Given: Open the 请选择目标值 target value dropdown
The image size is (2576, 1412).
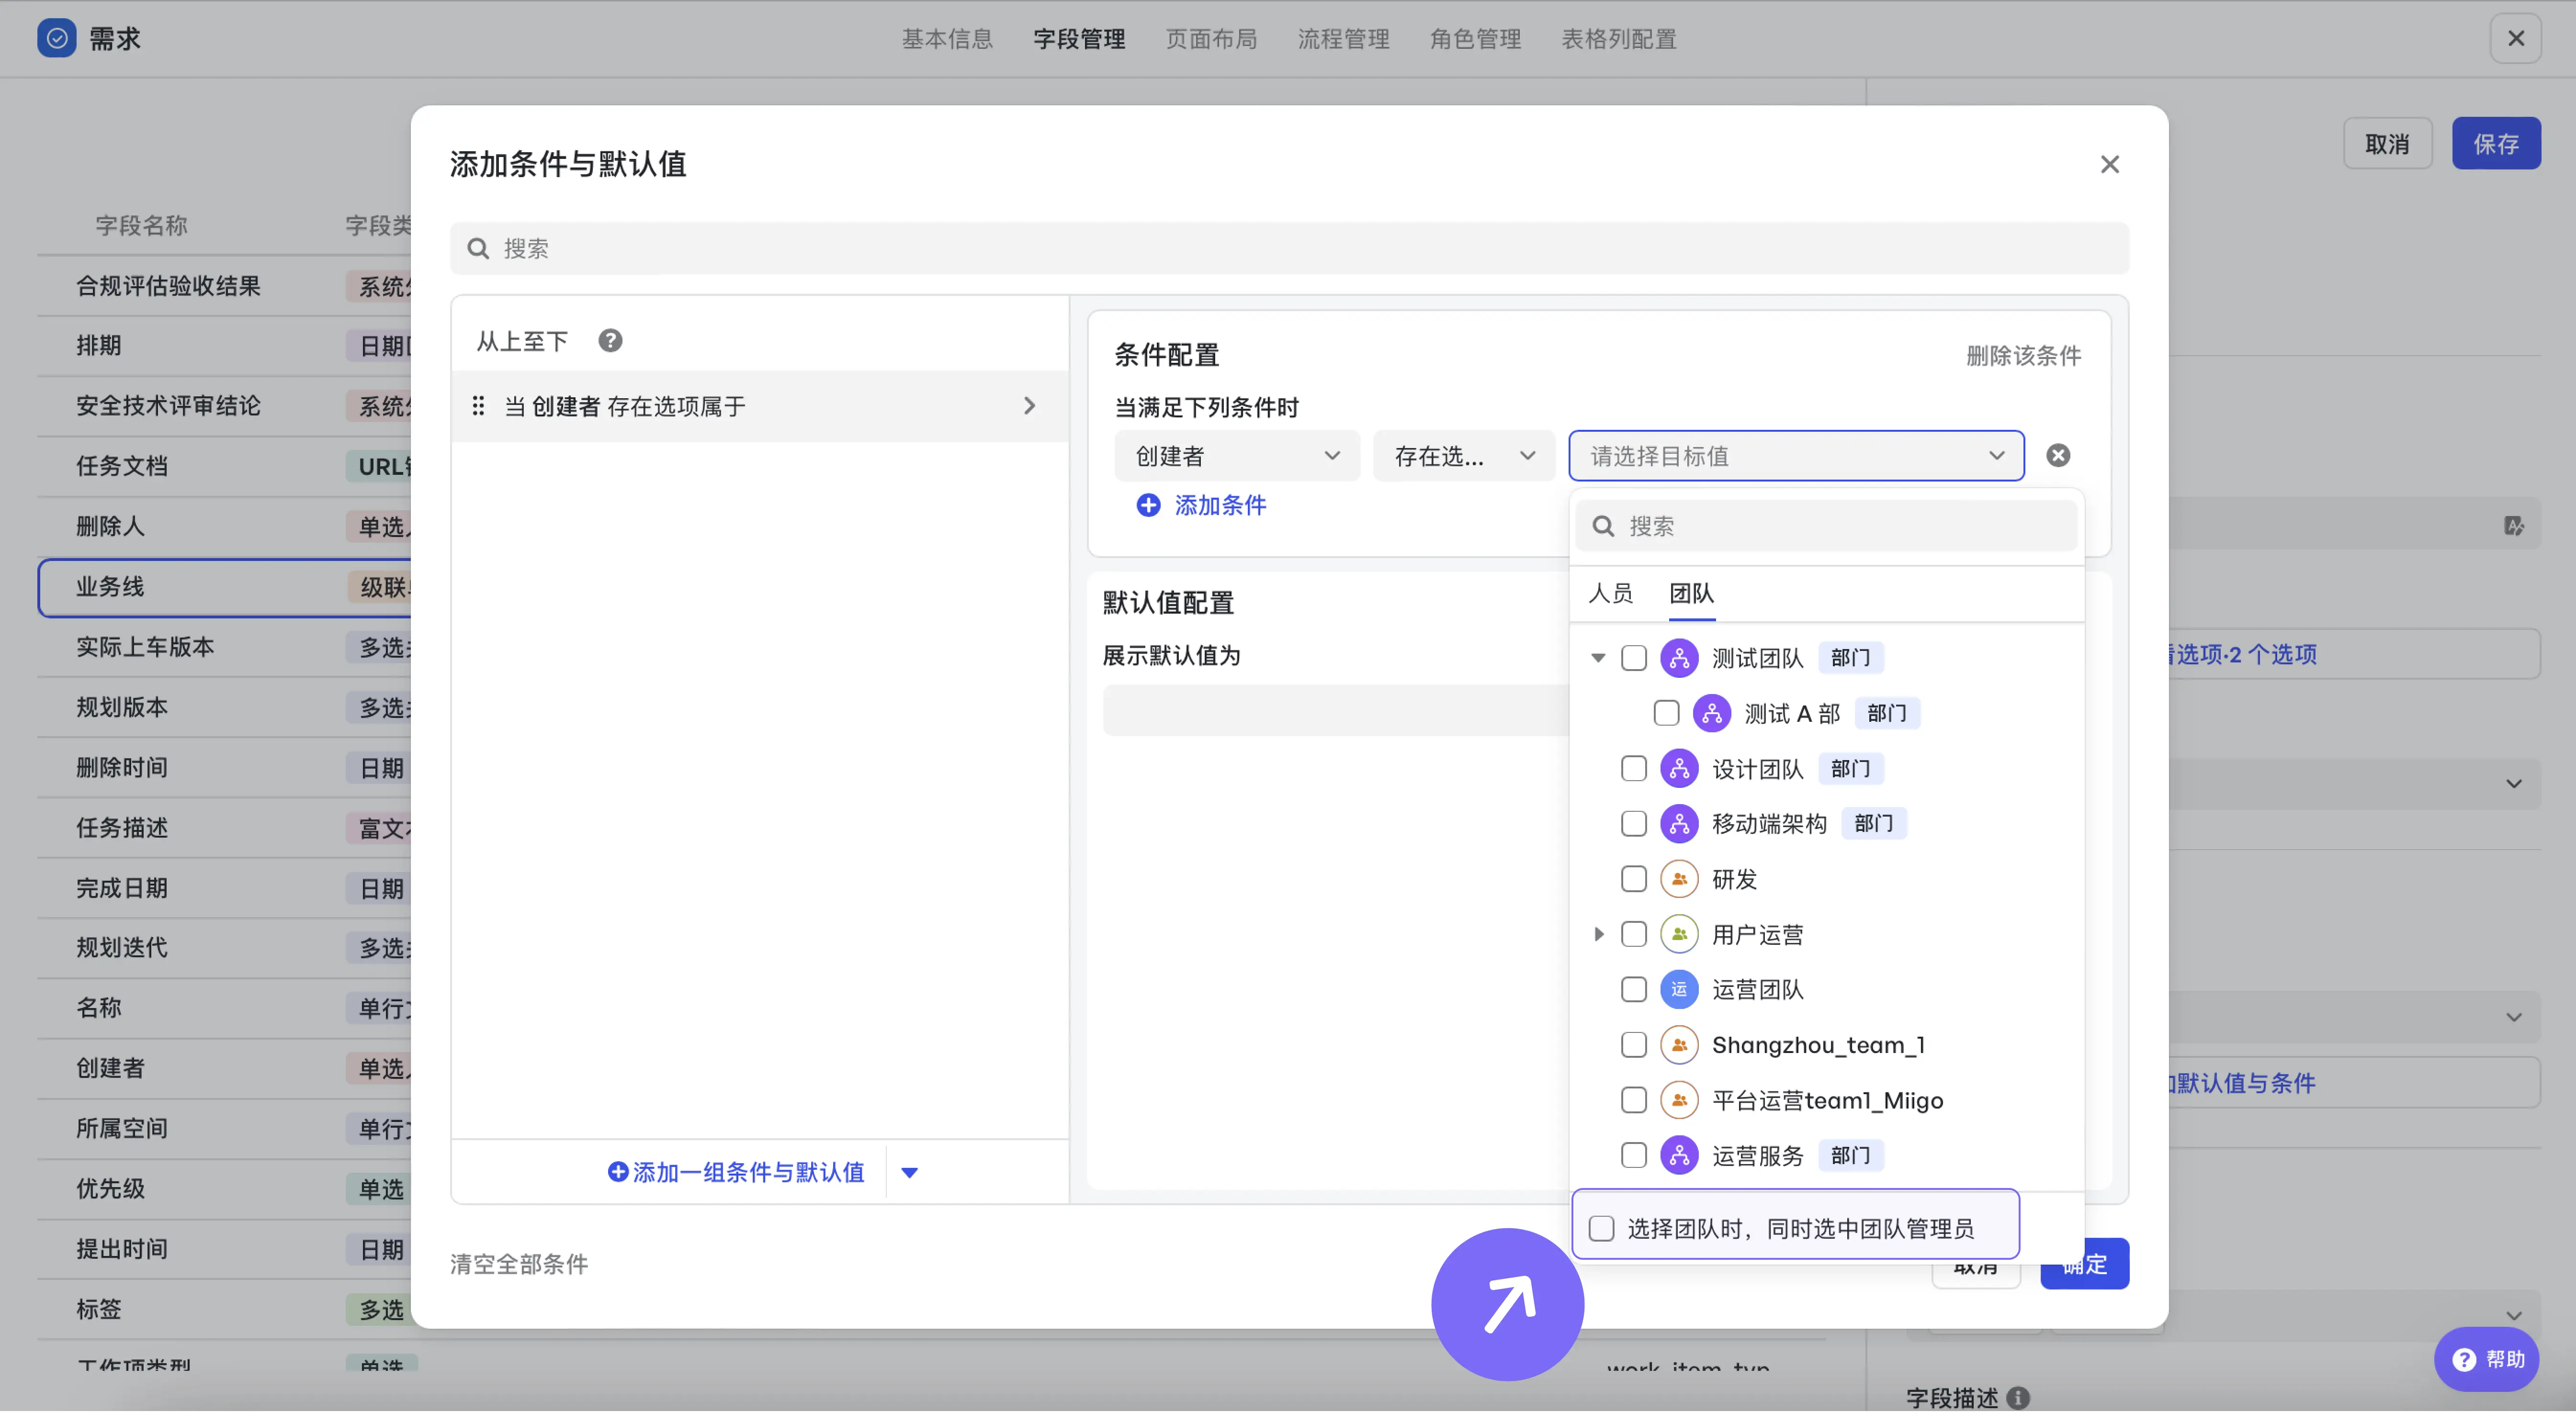Looking at the screenshot, I should click(x=1796, y=456).
